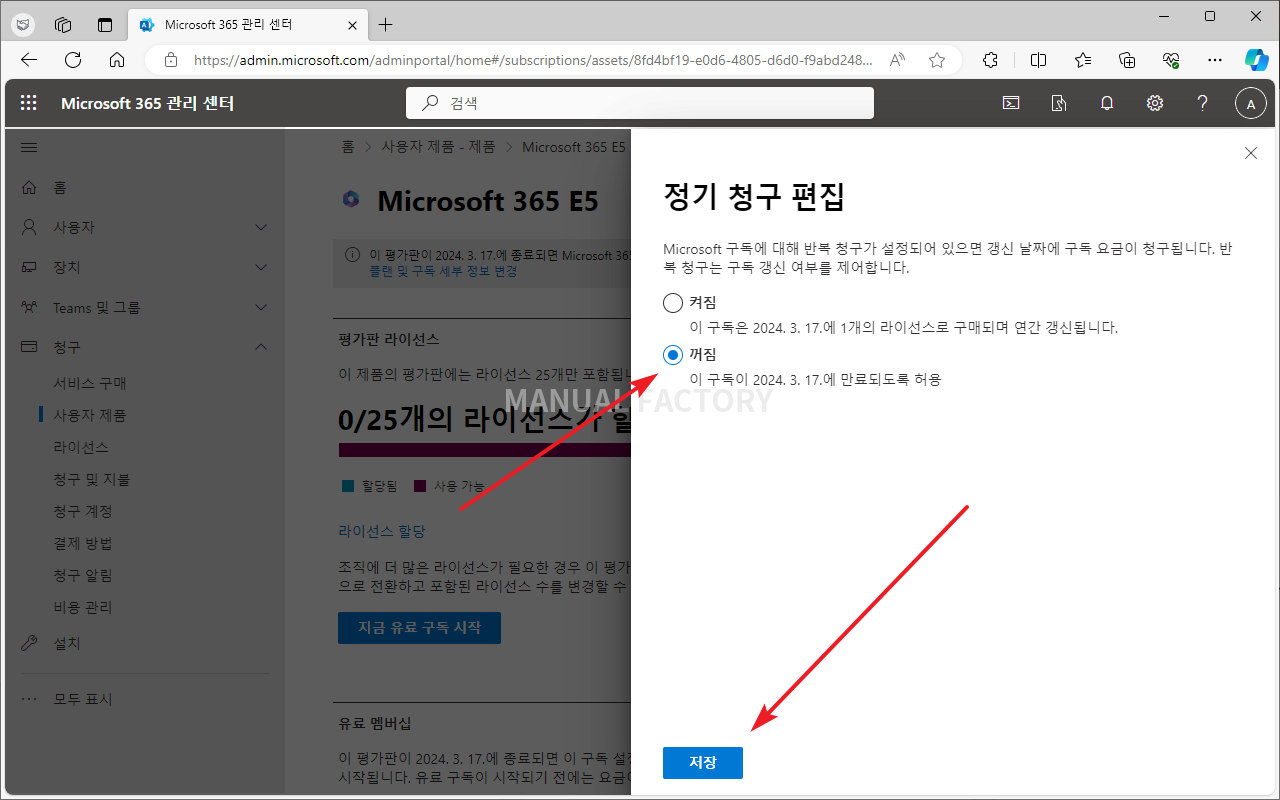
Task: Open tab actions menu icon
Action: (x=105, y=24)
